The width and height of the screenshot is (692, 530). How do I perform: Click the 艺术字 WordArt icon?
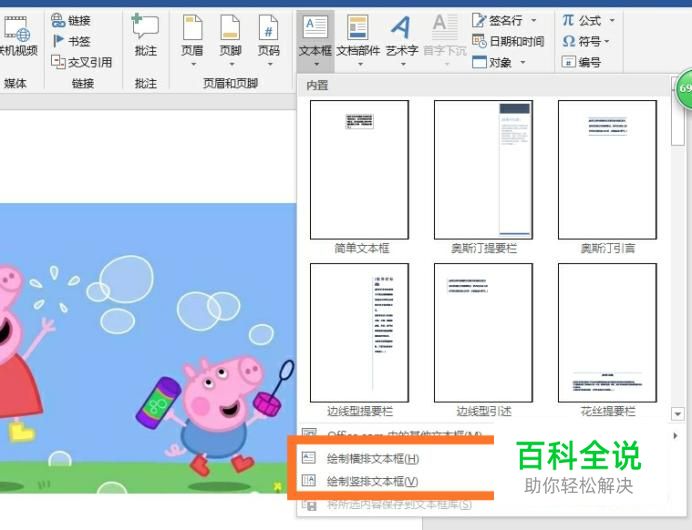click(x=401, y=27)
